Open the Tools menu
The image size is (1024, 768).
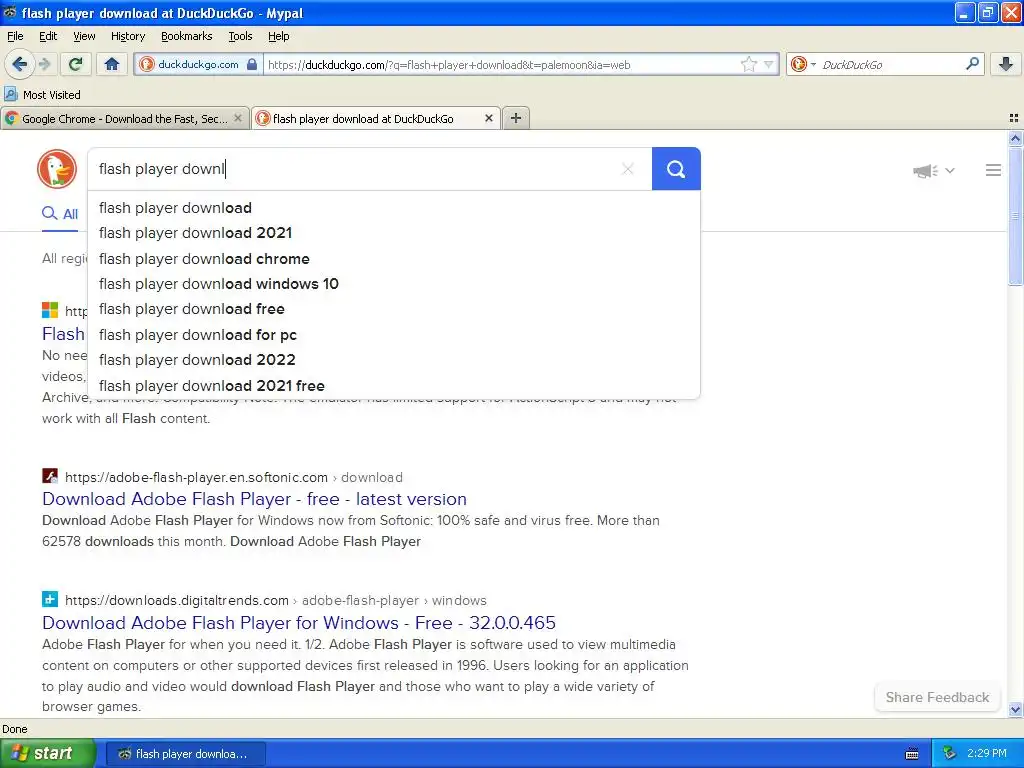pos(240,37)
